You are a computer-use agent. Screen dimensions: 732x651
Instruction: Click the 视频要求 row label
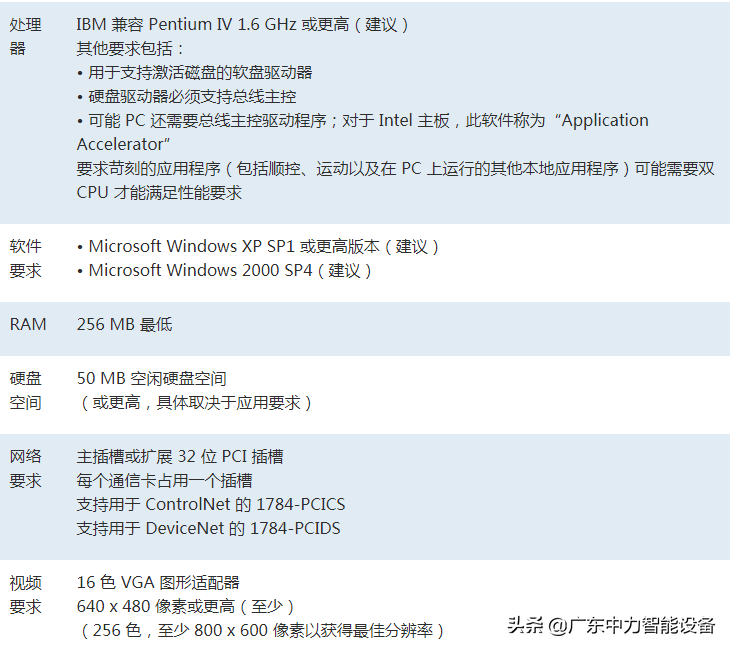coord(25,595)
